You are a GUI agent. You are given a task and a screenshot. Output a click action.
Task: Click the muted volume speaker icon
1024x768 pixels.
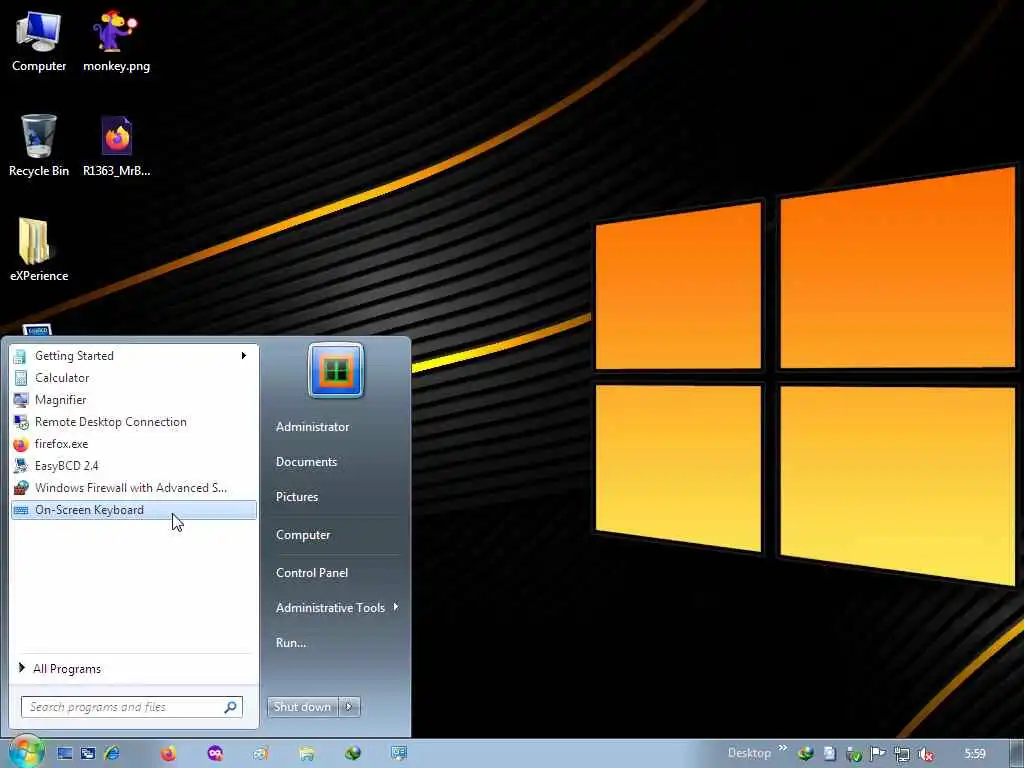pyautogui.click(x=925, y=754)
